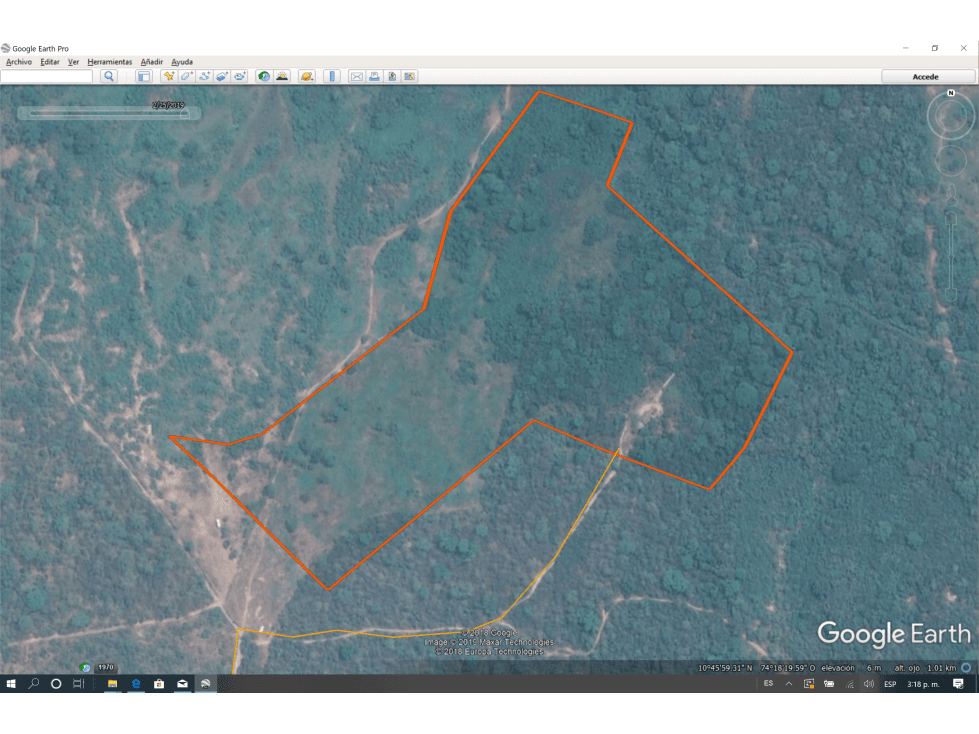Screen dimensions: 979x734
Task: Toggle the sunlight icon in the toolbar
Action: [282, 76]
